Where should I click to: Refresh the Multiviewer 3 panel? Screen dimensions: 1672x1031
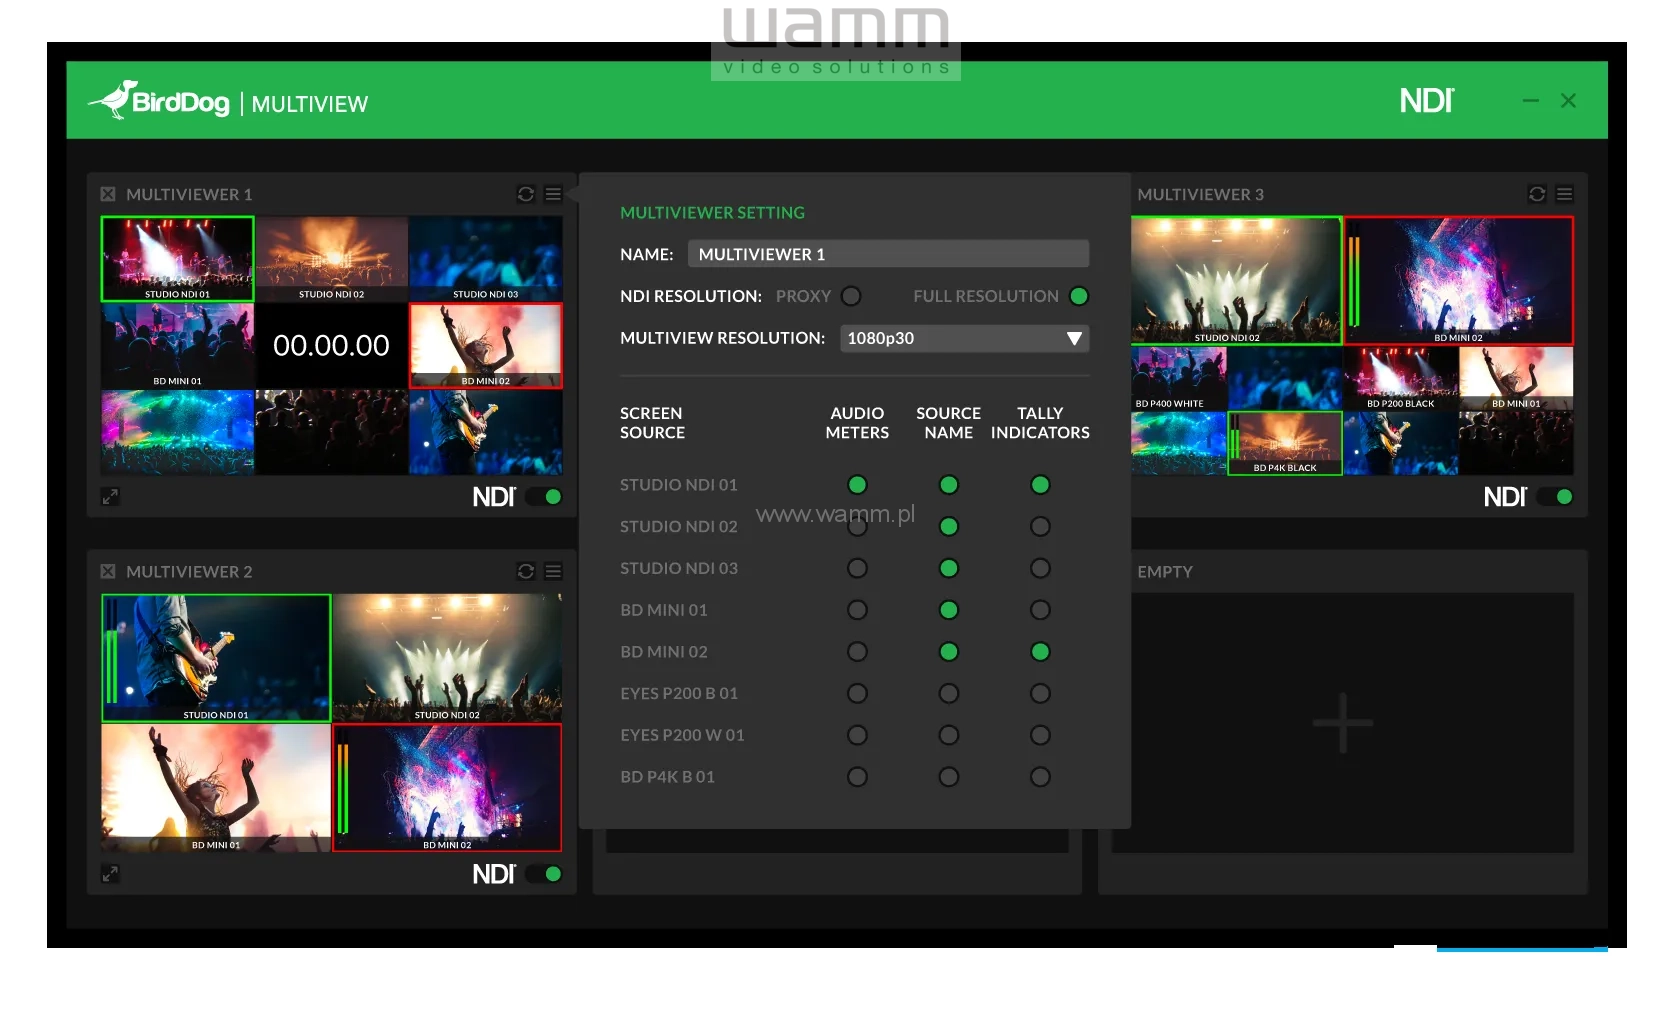tap(1538, 194)
